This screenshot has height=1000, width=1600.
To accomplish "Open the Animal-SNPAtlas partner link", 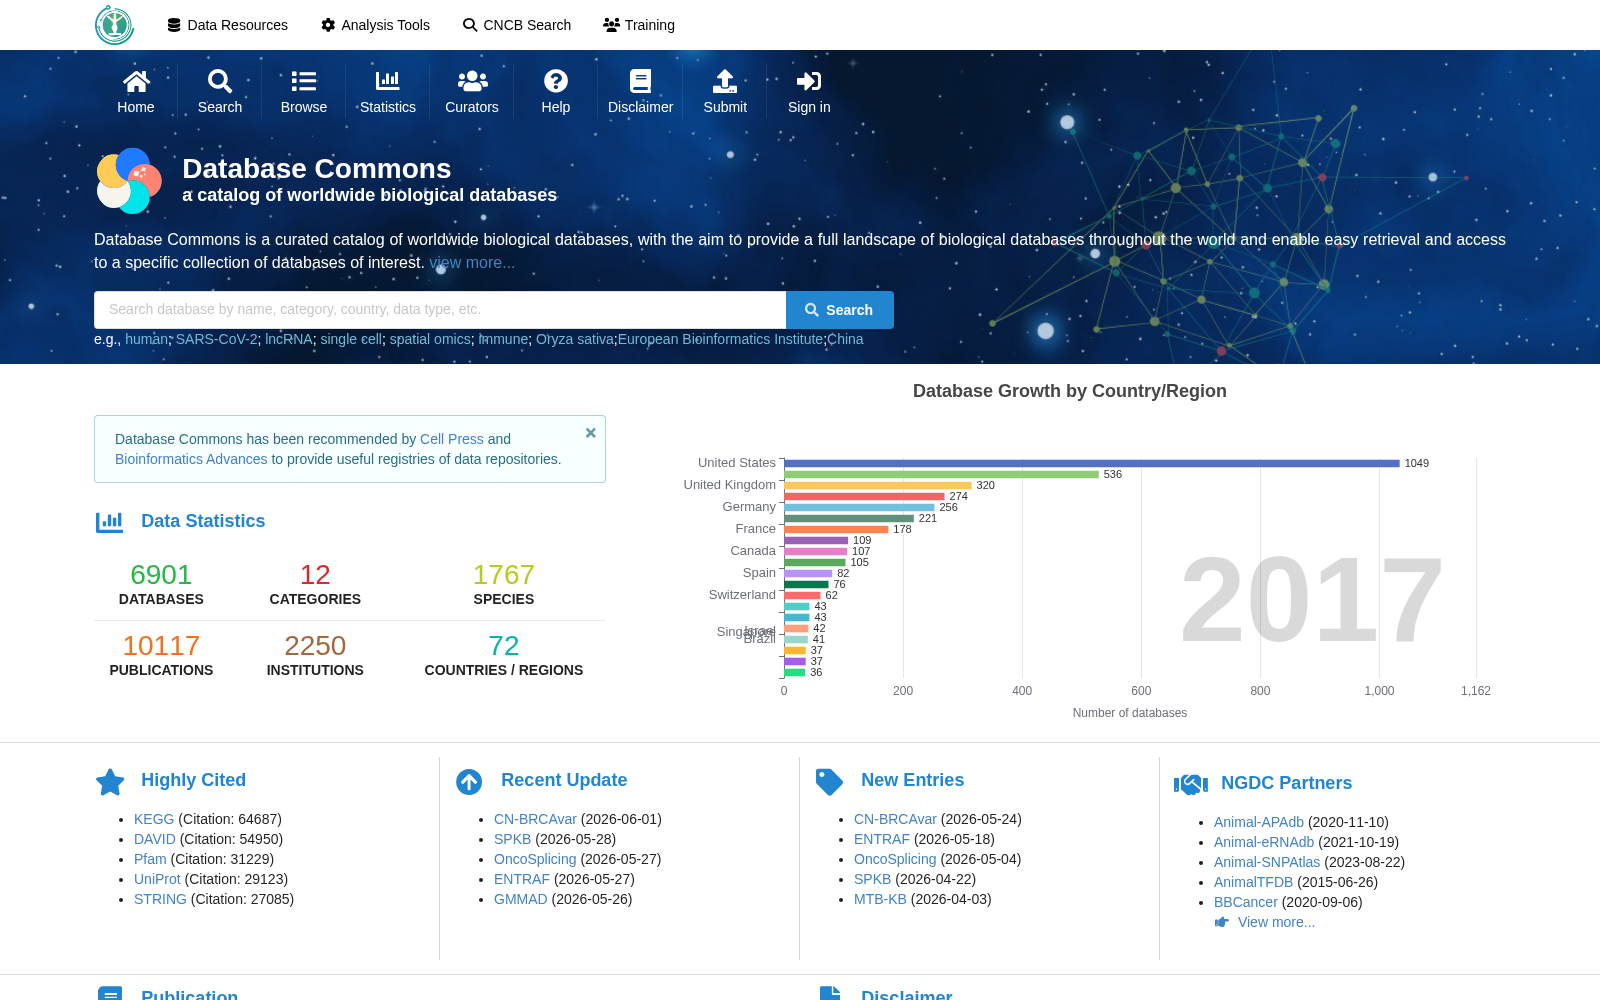I will pyautogui.click(x=1267, y=862).
